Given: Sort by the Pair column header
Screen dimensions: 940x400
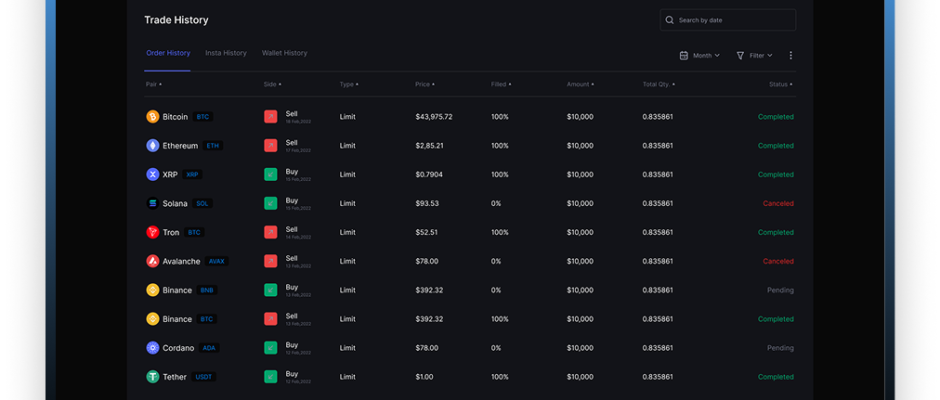Looking at the screenshot, I should (x=153, y=85).
